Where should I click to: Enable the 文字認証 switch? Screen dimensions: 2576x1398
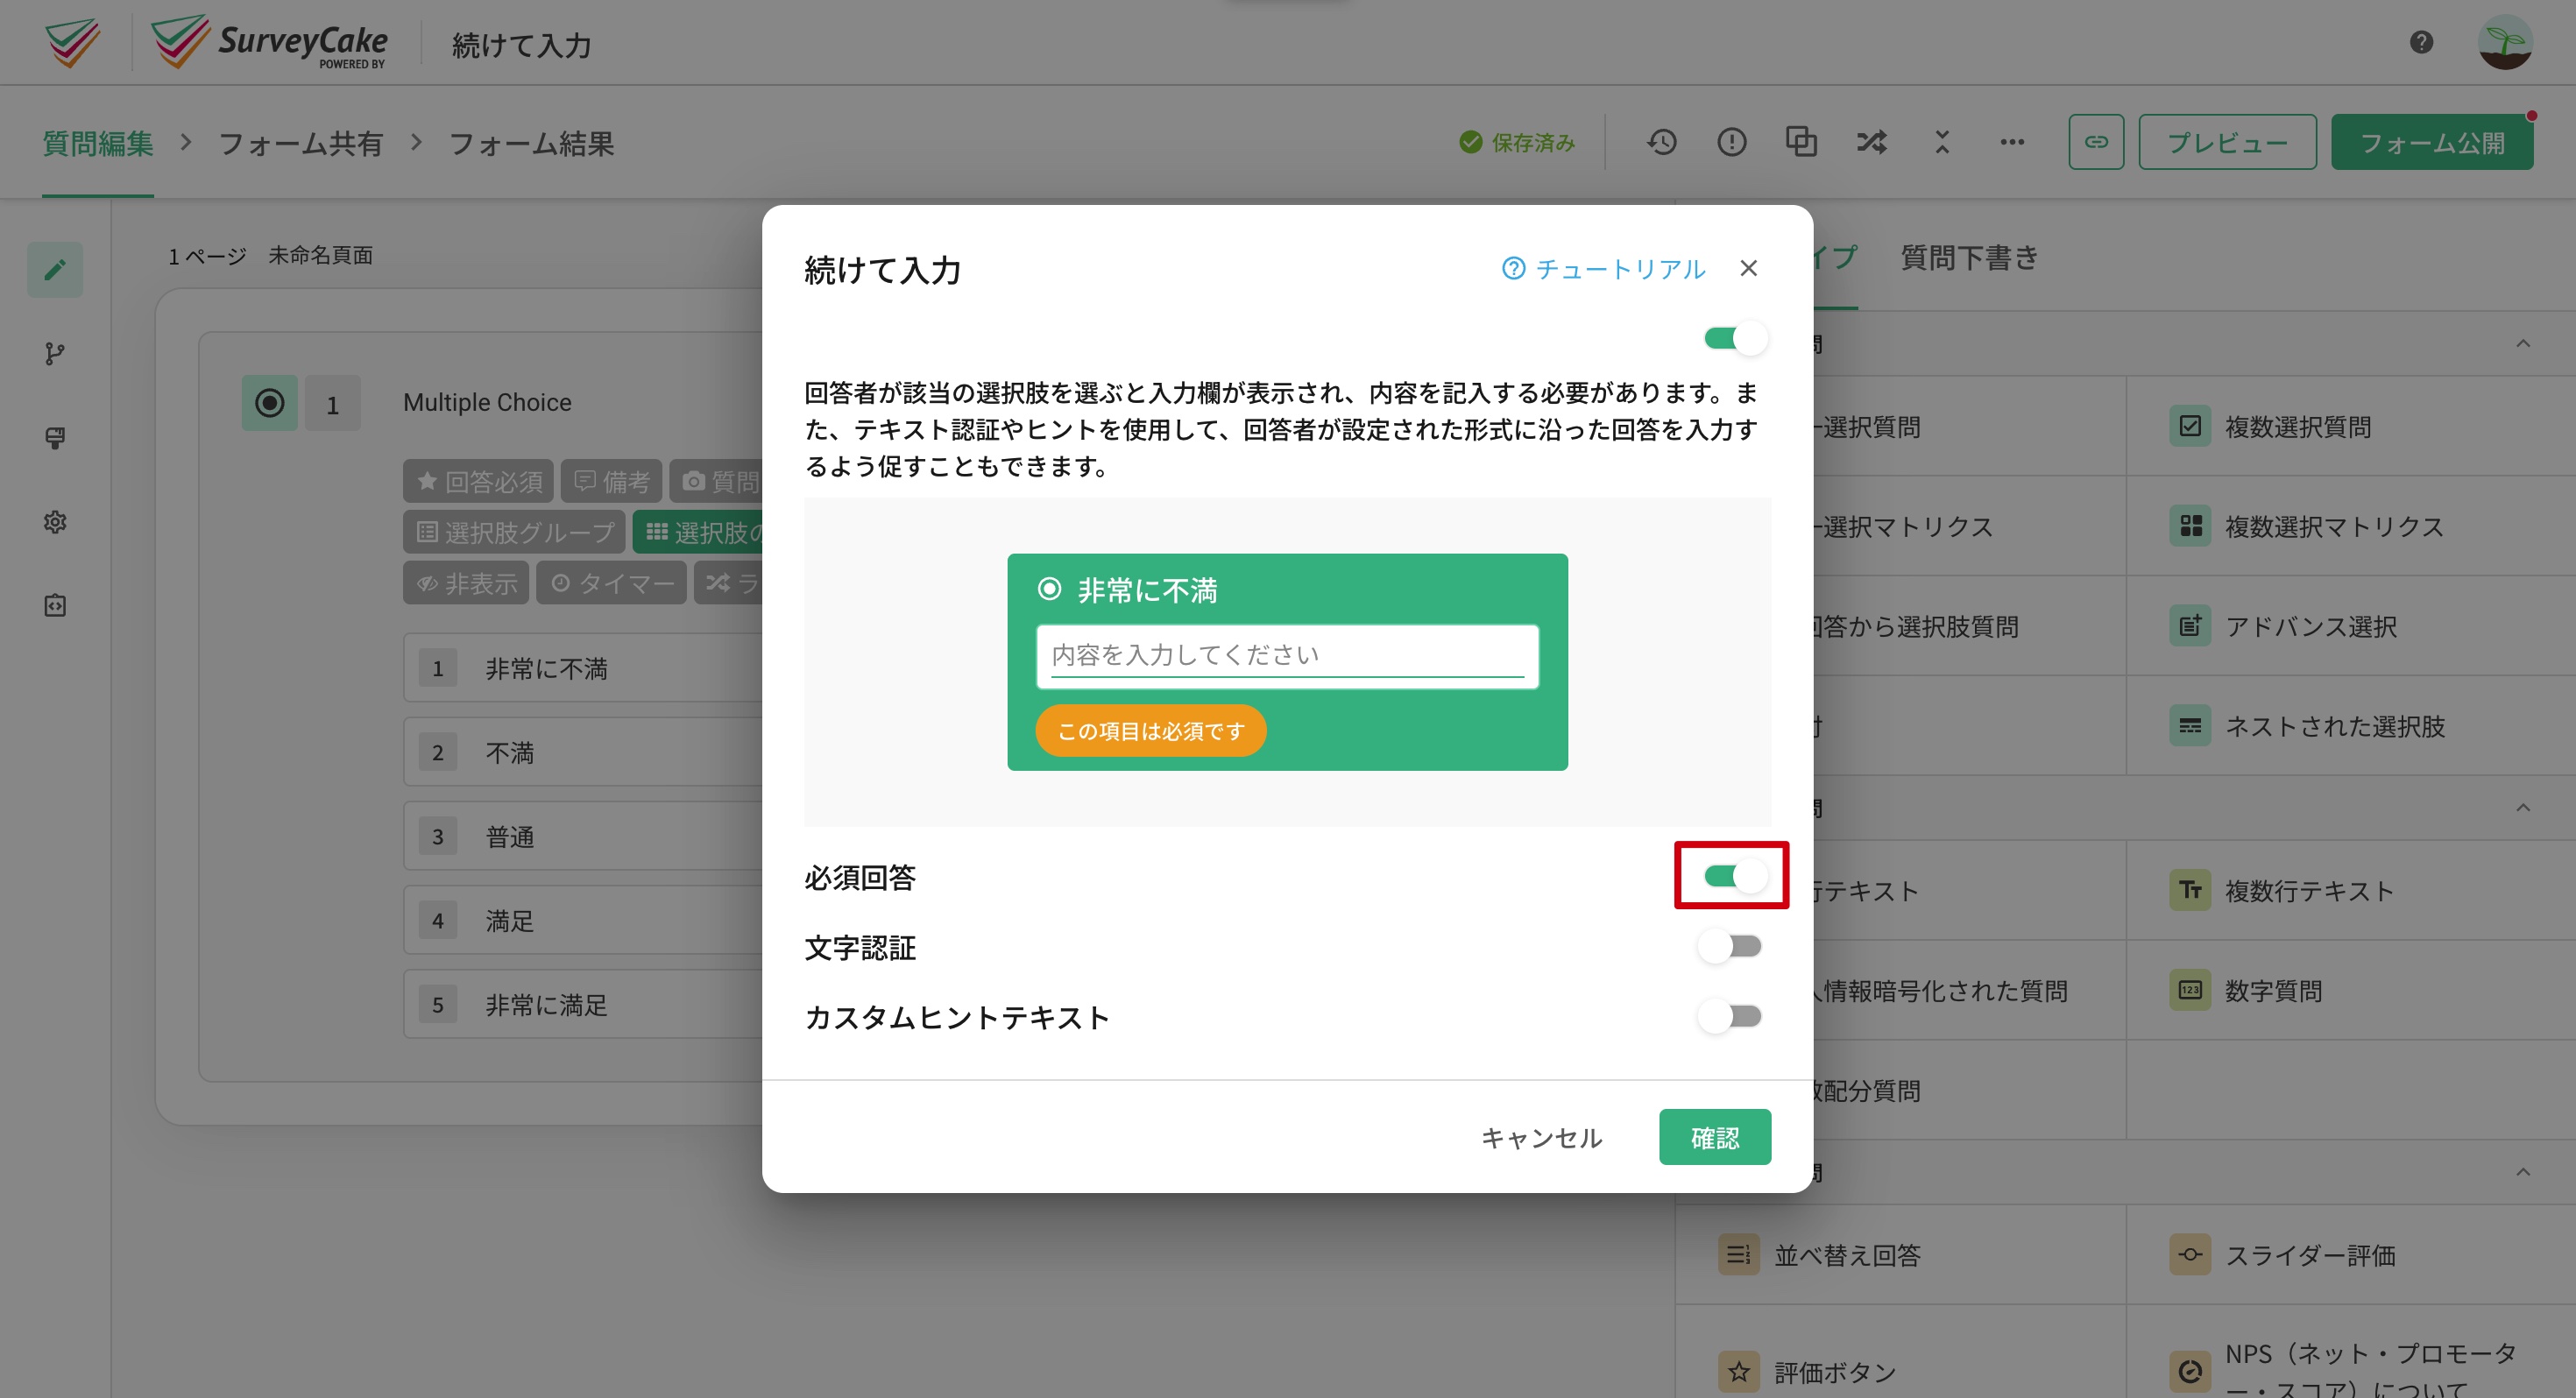tap(1730, 946)
